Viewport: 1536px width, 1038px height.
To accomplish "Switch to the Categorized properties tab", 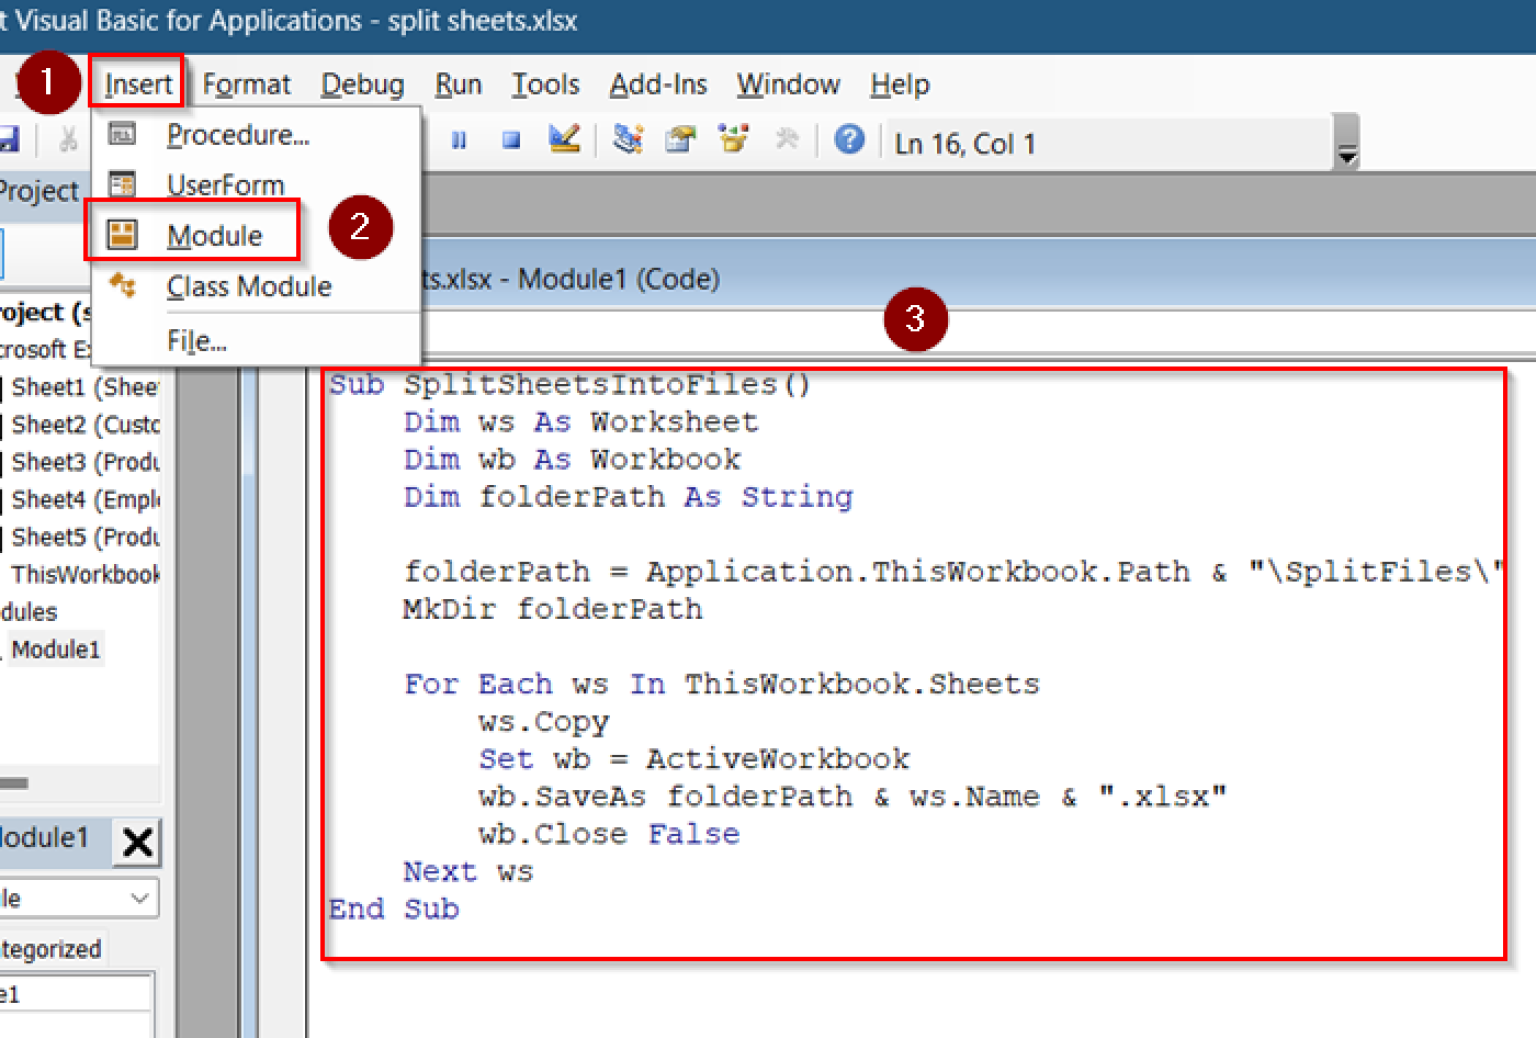I will pos(52,948).
